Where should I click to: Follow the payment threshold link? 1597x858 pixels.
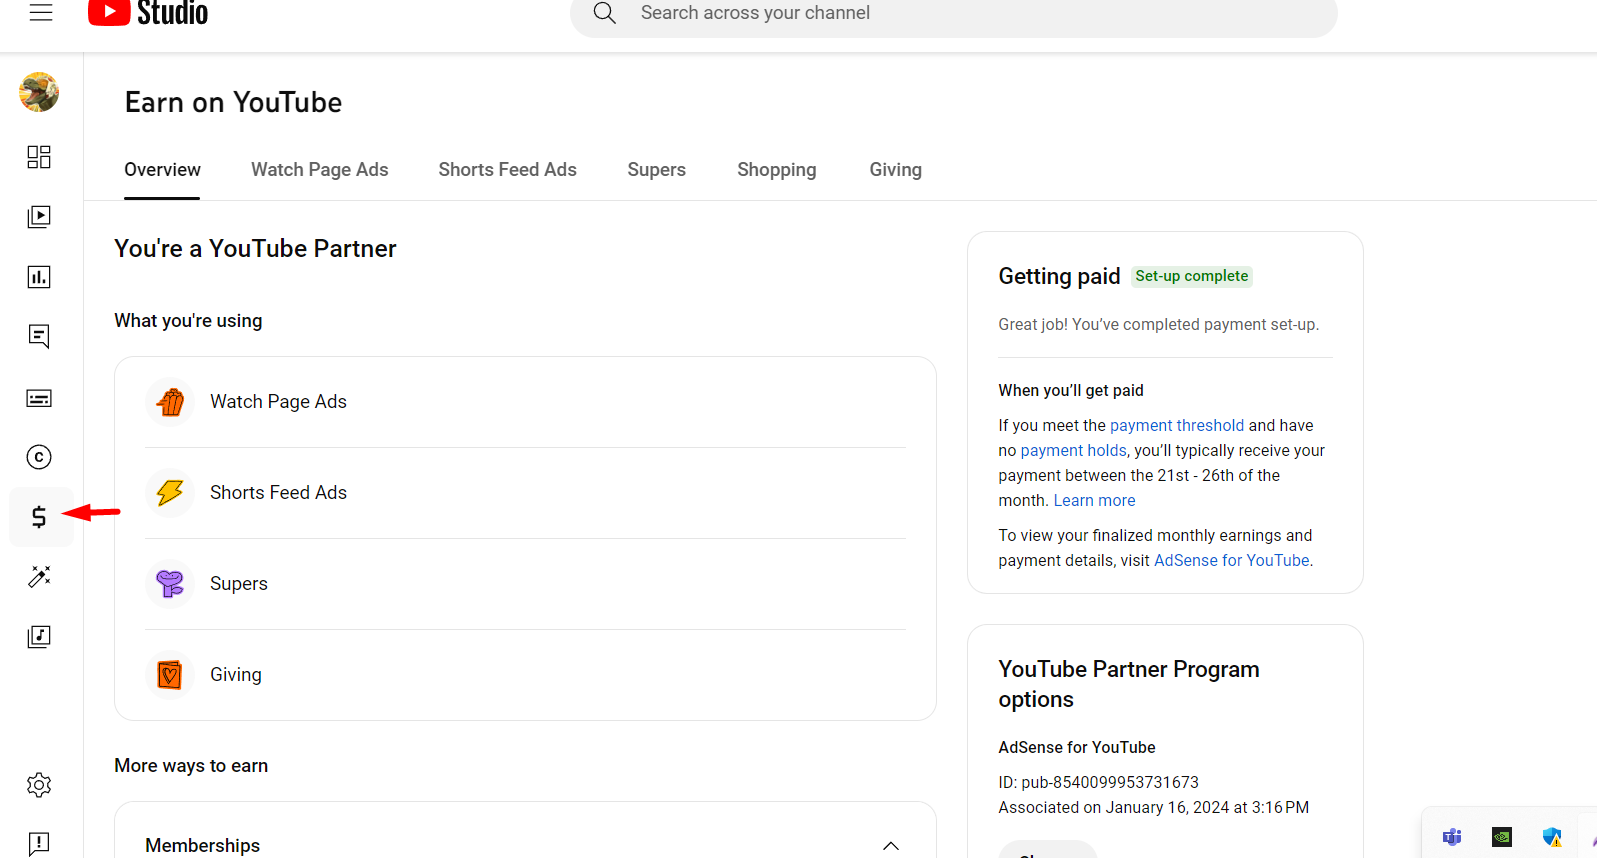(x=1177, y=425)
